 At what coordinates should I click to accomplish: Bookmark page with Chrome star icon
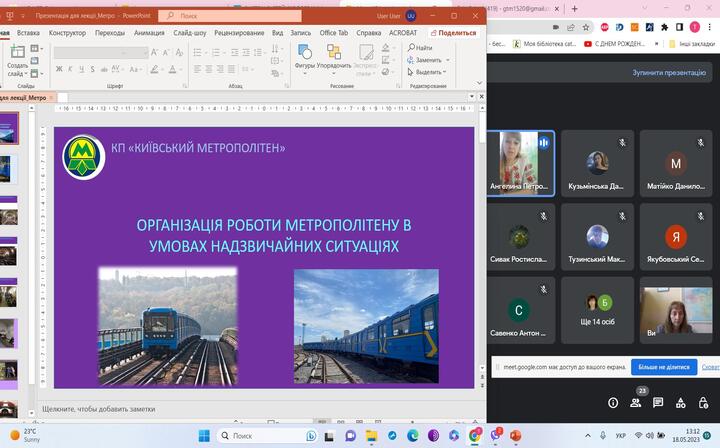point(585,28)
